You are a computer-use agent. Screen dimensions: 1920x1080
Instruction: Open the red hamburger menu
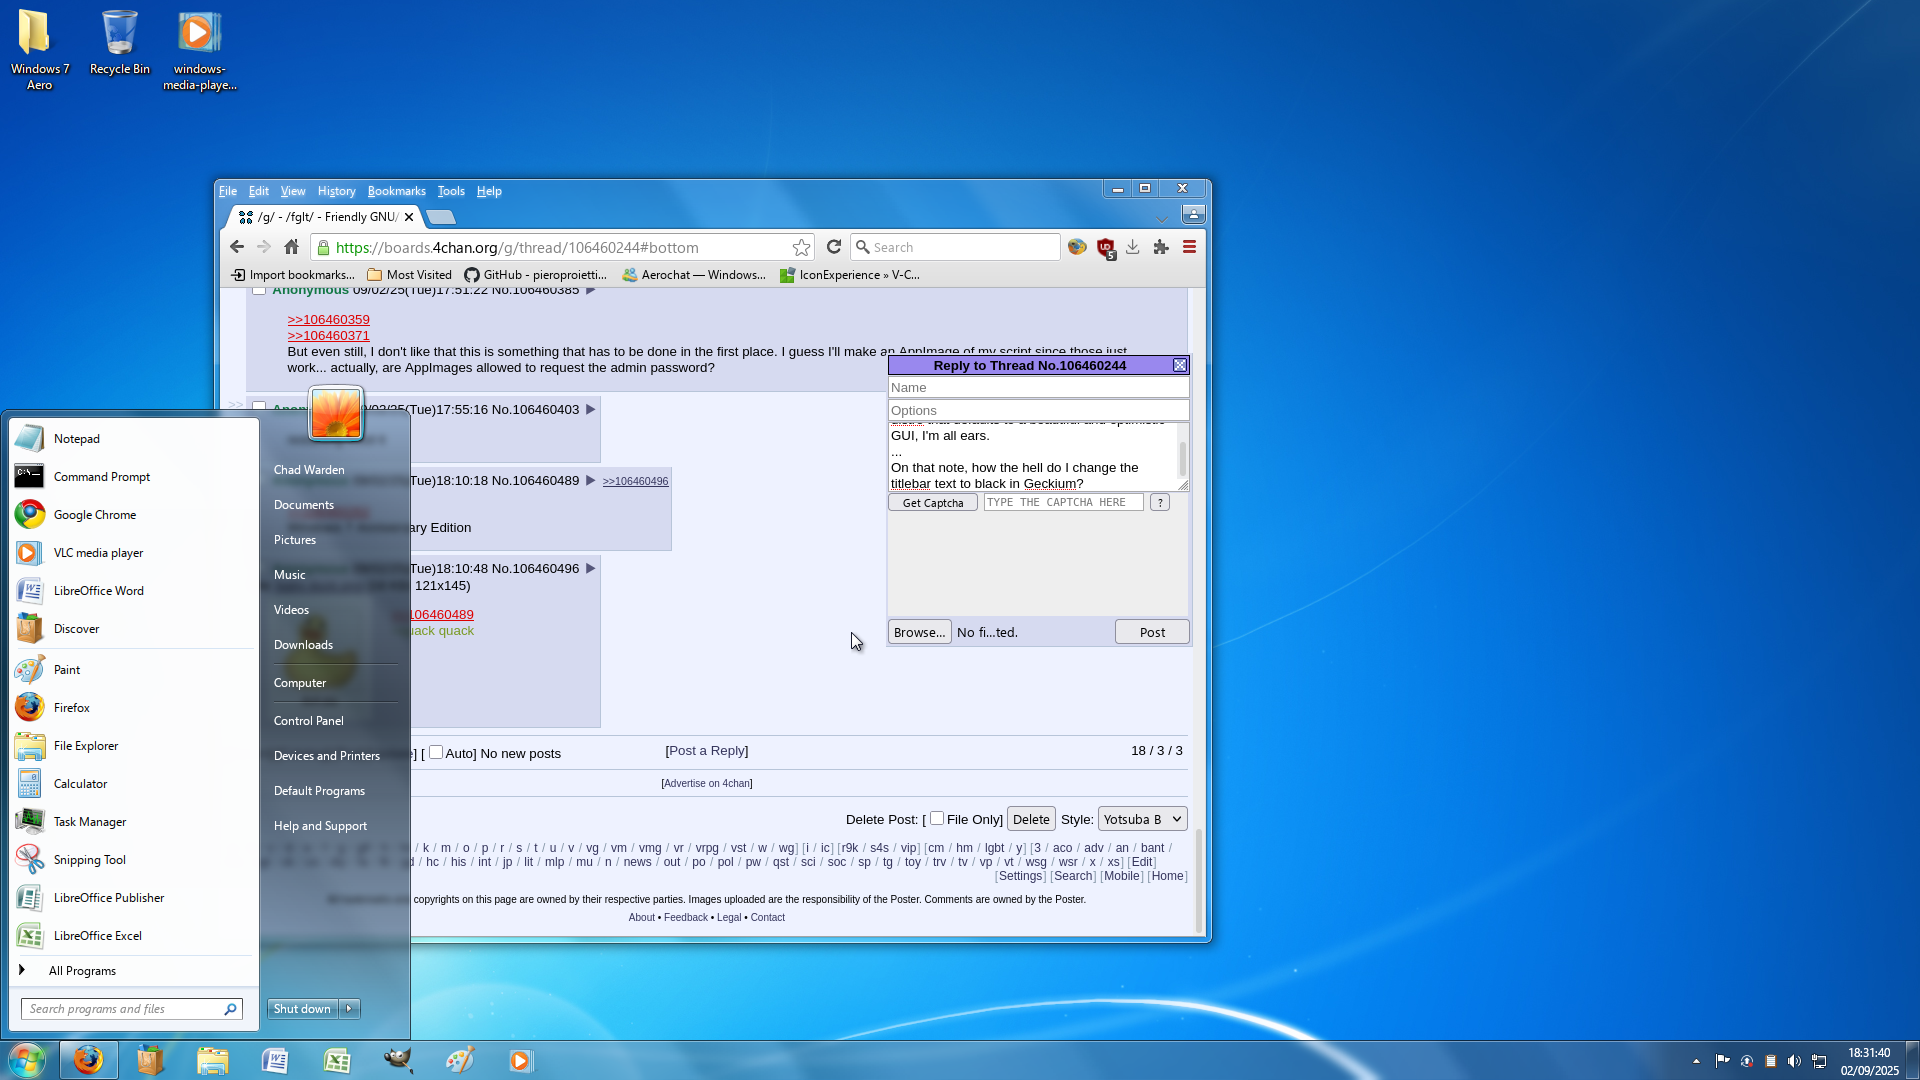point(1189,247)
